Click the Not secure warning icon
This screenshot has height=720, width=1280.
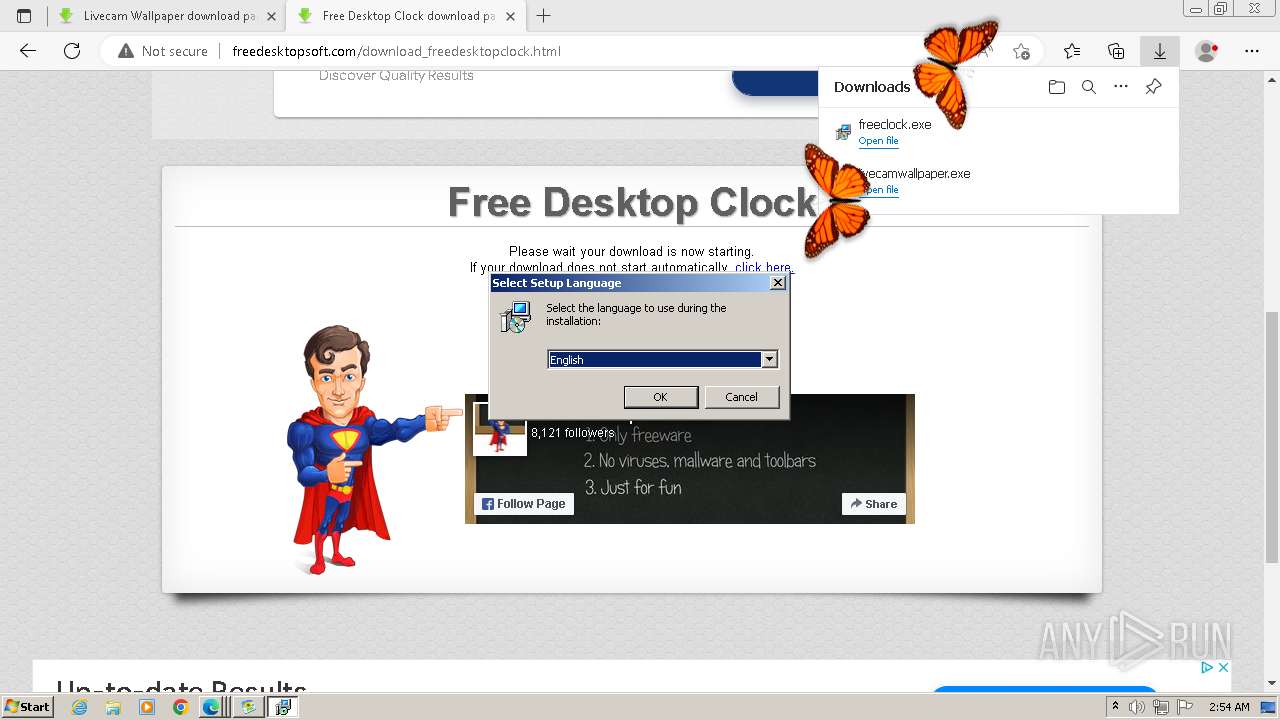click(126, 51)
